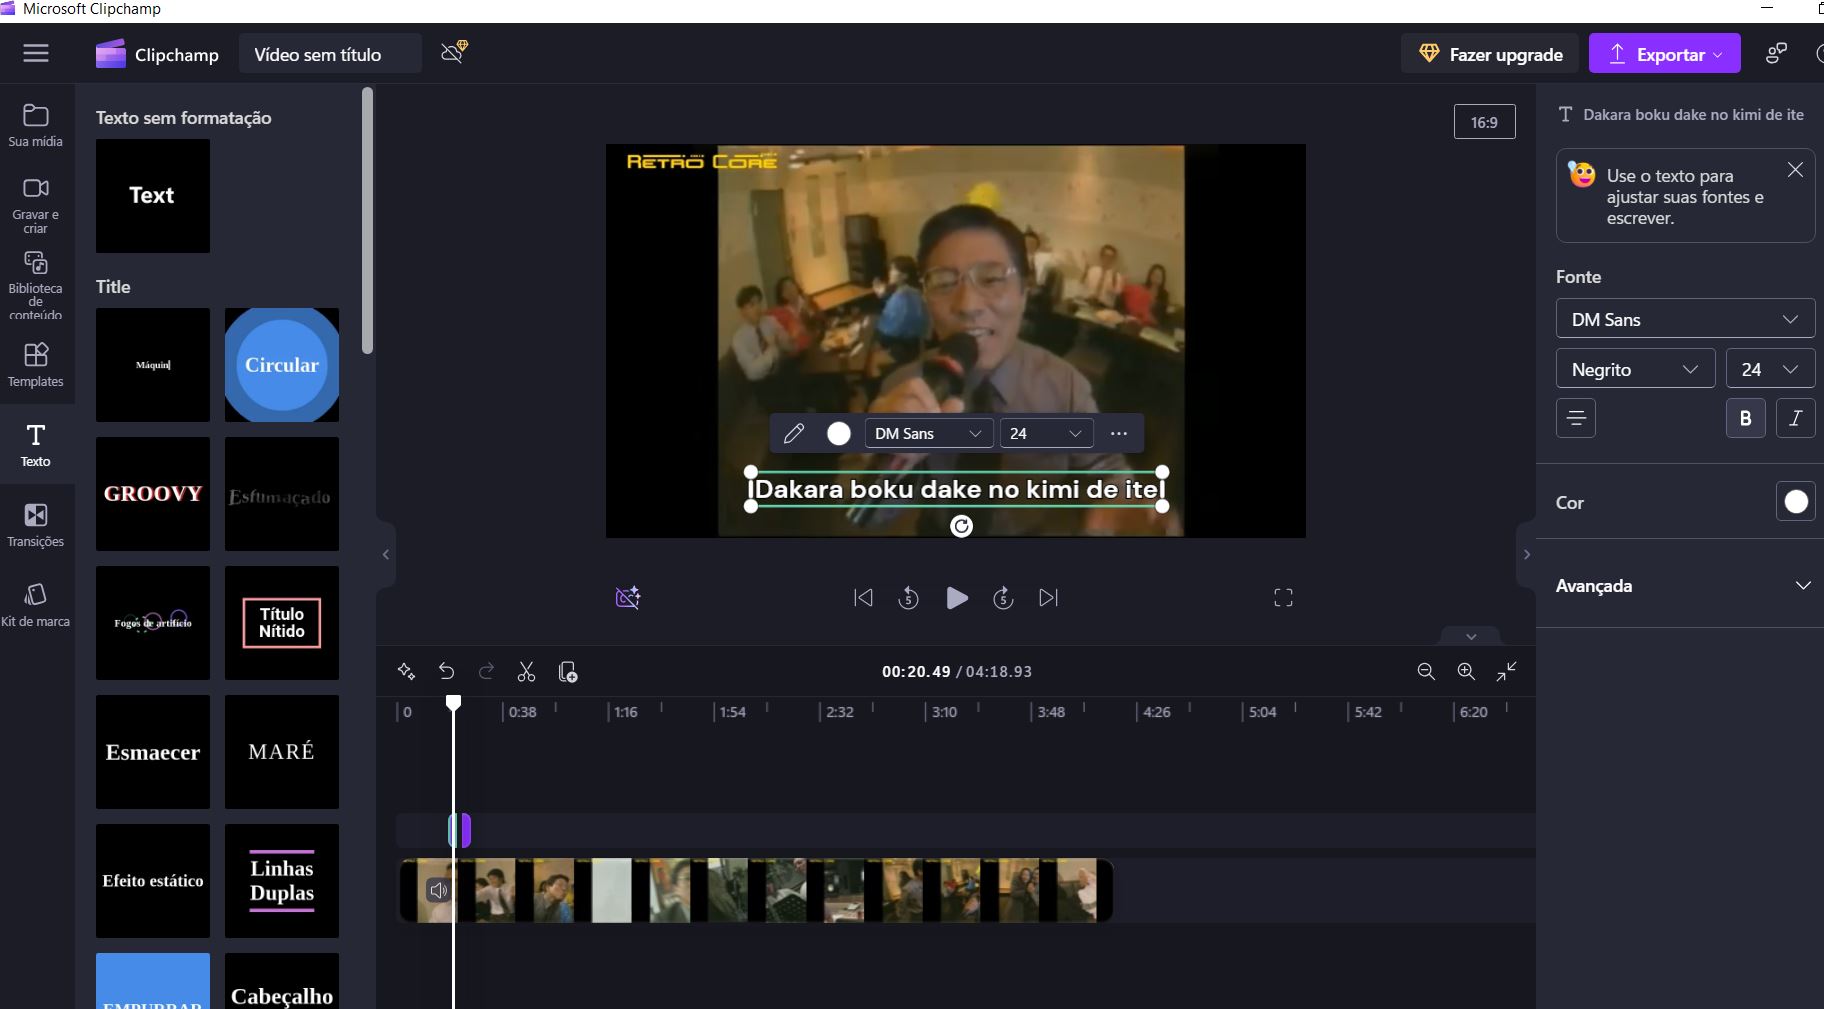
Task: Open the DM Sans Fonte dropdown
Action: click(1685, 319)
